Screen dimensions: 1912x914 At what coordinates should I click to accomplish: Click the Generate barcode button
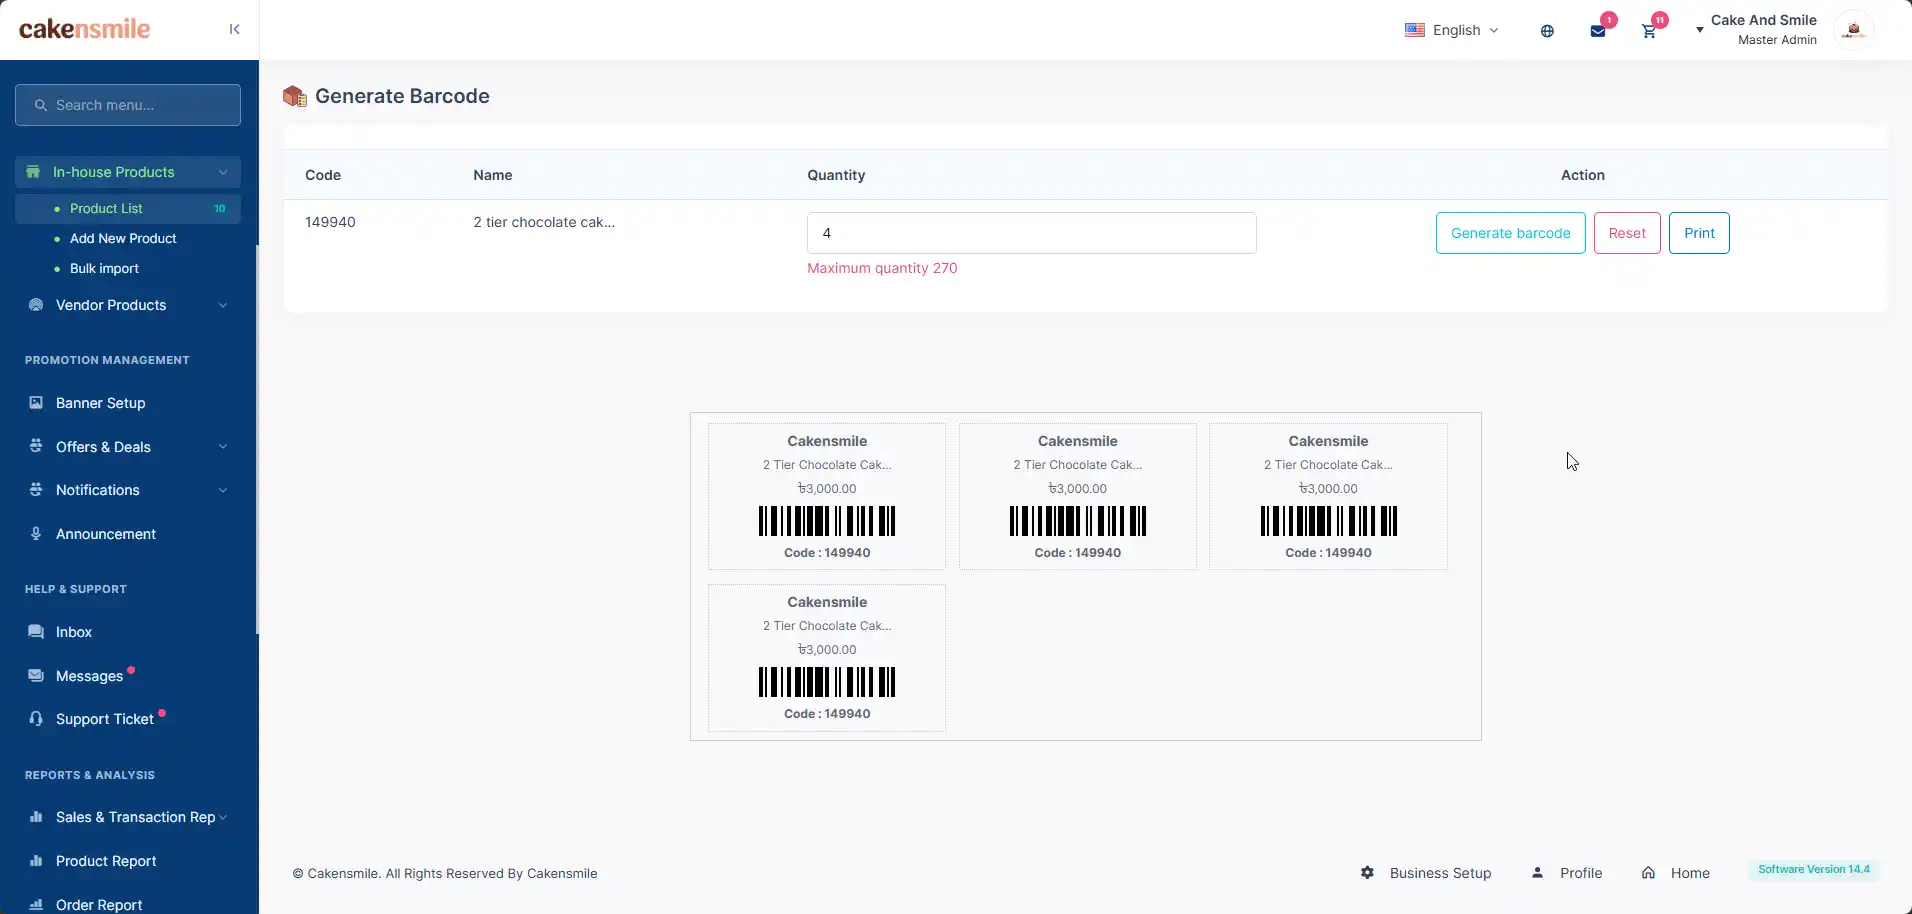click(1510, 233)
